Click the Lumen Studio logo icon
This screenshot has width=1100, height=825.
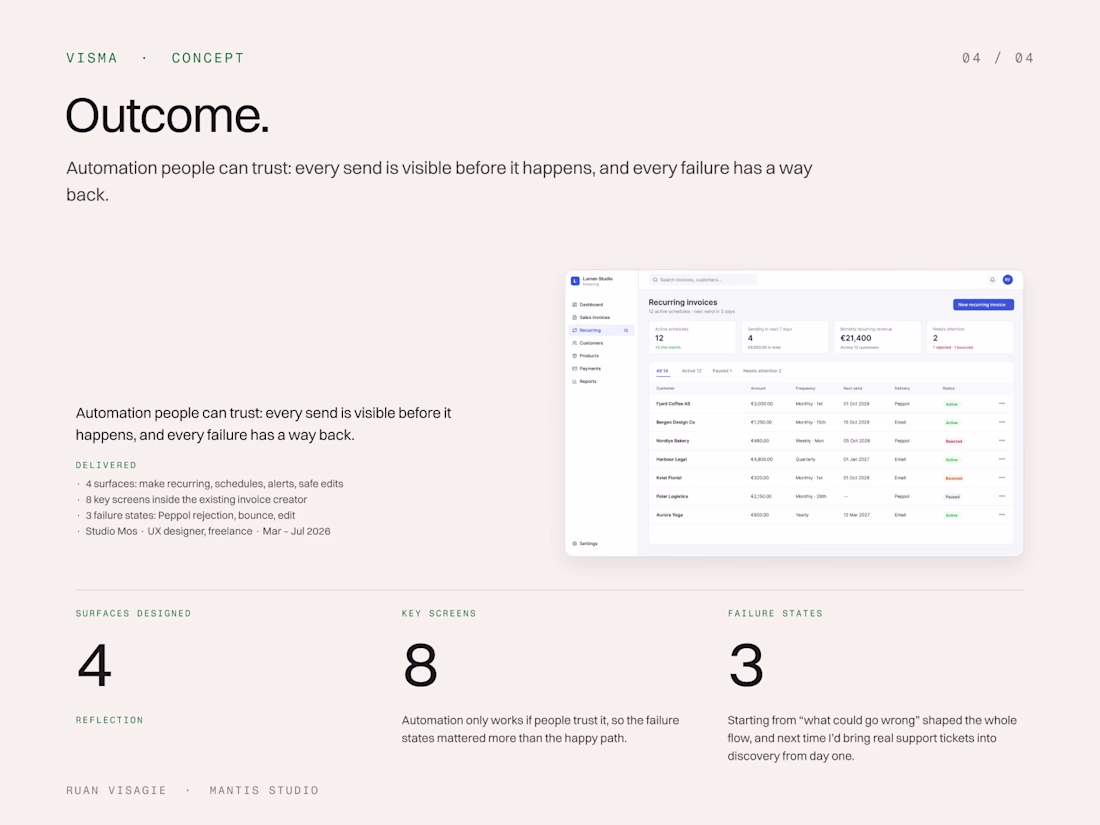[575, 281]
